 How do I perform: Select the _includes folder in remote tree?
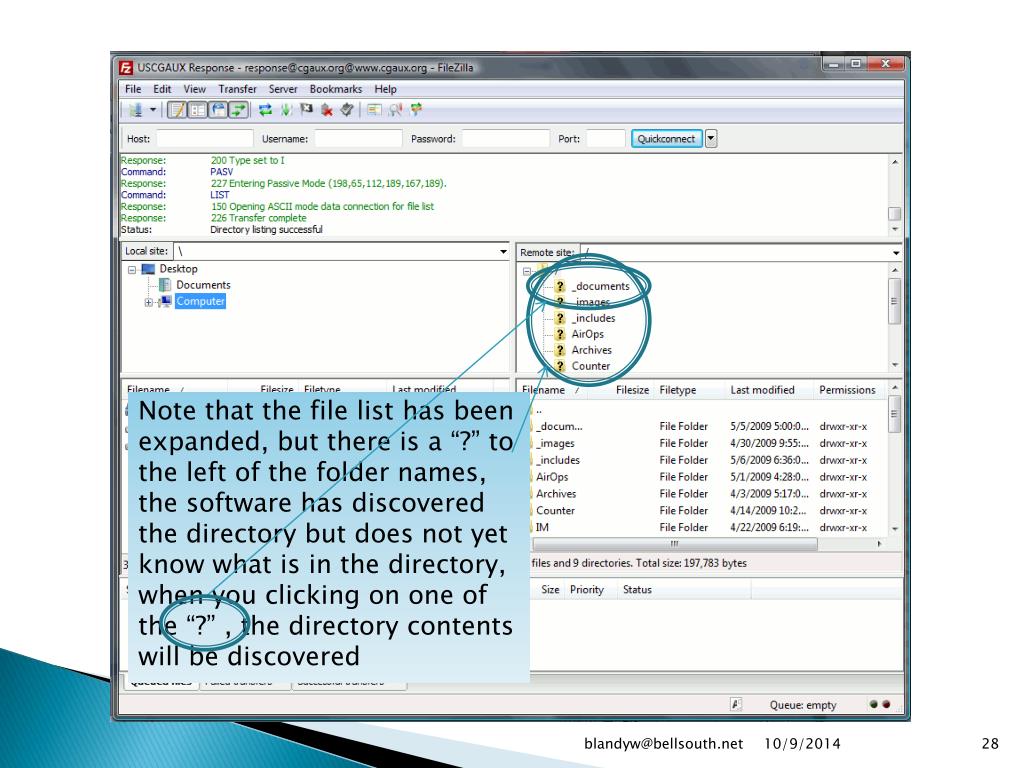[593, 318]
